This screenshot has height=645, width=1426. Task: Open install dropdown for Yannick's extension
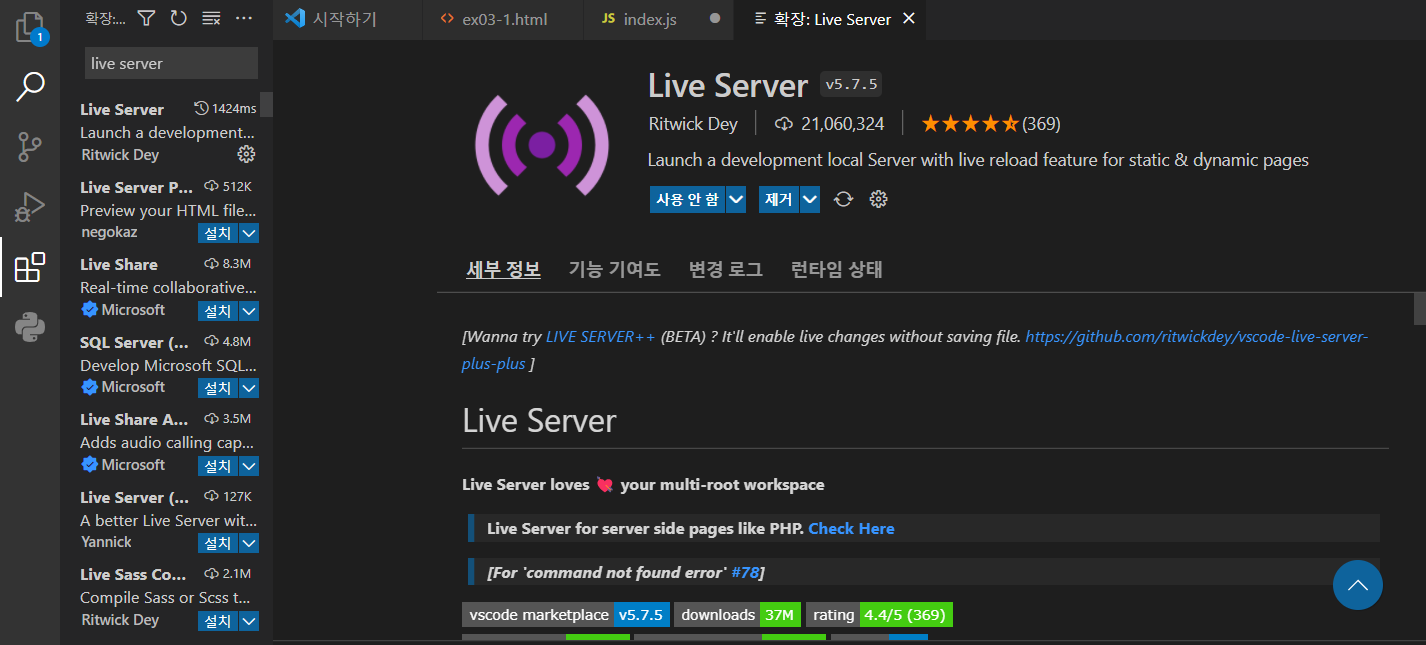(x=249, y=543)
